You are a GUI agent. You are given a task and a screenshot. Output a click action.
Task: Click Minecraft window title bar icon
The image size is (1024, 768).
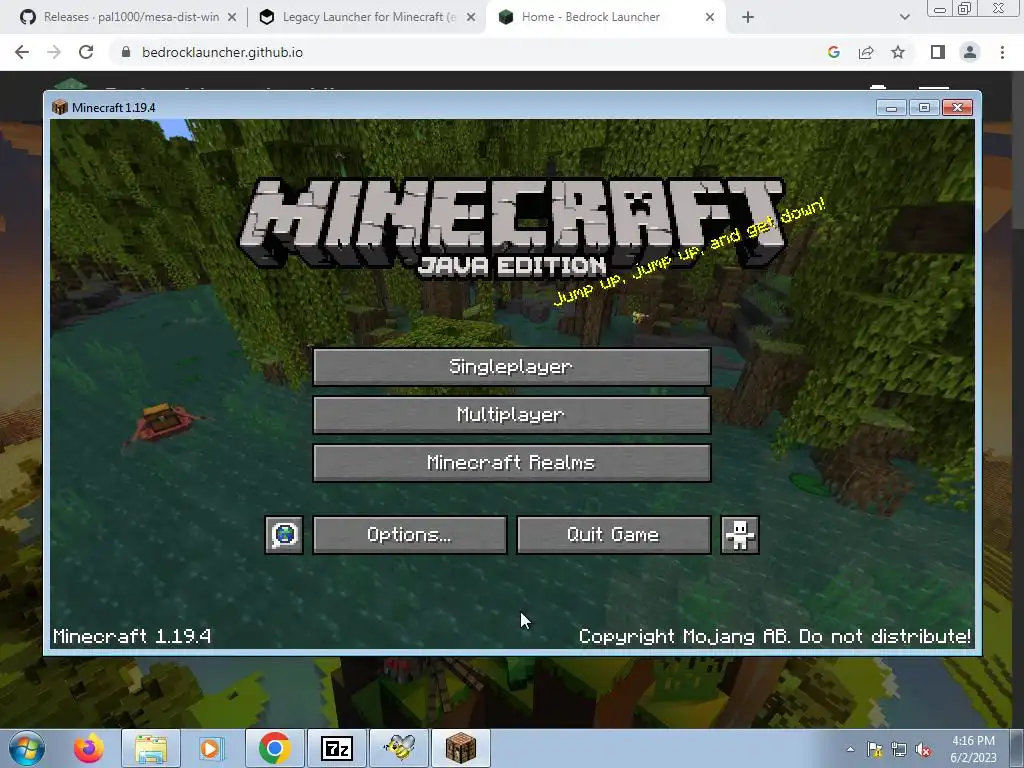pos(59,107)
